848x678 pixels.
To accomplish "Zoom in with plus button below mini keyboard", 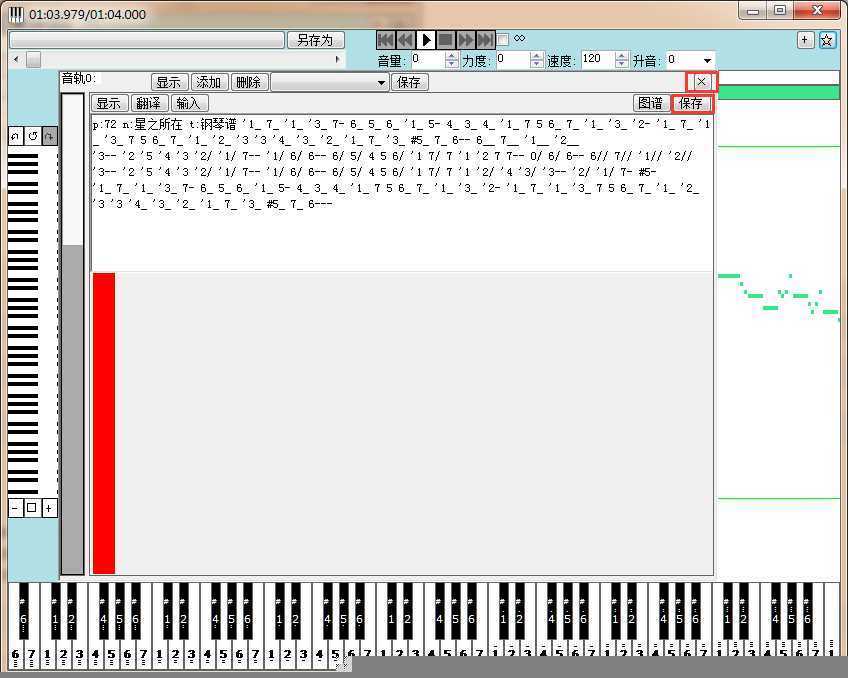I will click(x=49, y=508).
